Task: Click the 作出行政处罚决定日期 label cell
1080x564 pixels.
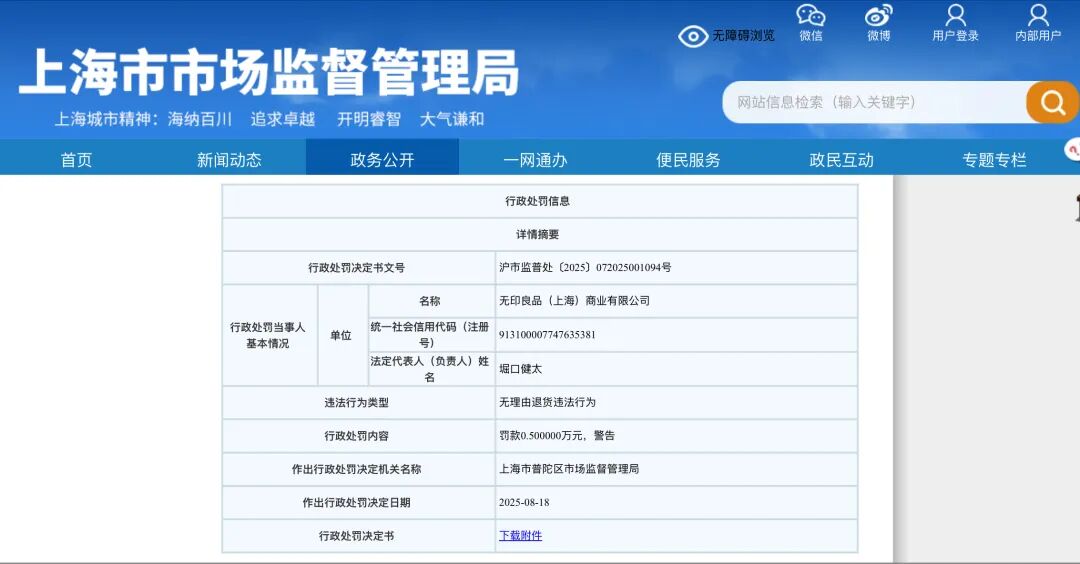Action: point(358,503)
